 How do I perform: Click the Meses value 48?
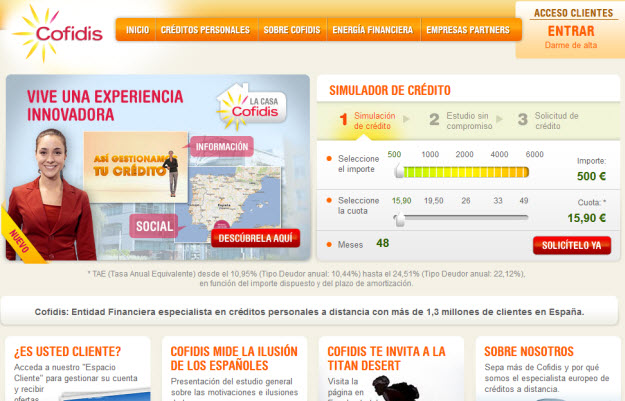(382, 243)
